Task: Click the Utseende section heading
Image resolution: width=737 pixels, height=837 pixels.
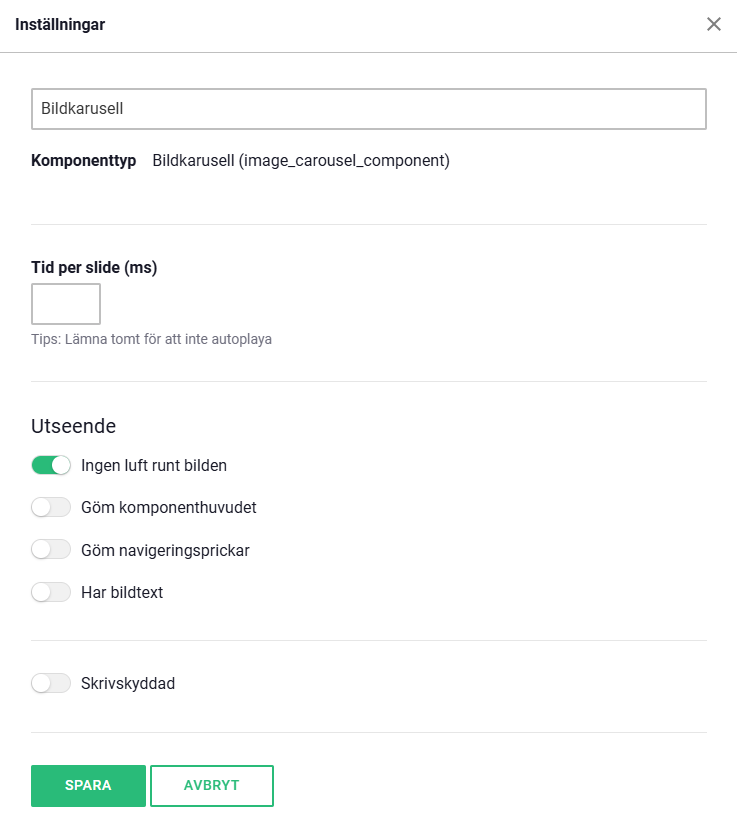Action: pos(74,426)
